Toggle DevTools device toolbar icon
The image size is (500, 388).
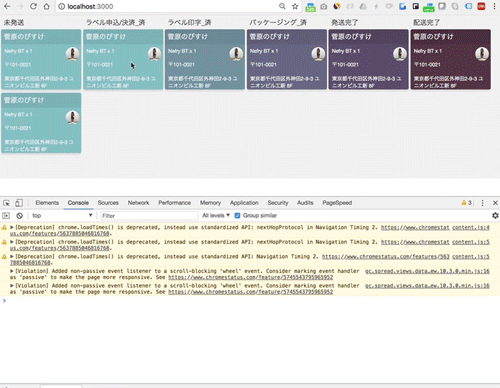(x=19, y=203)
